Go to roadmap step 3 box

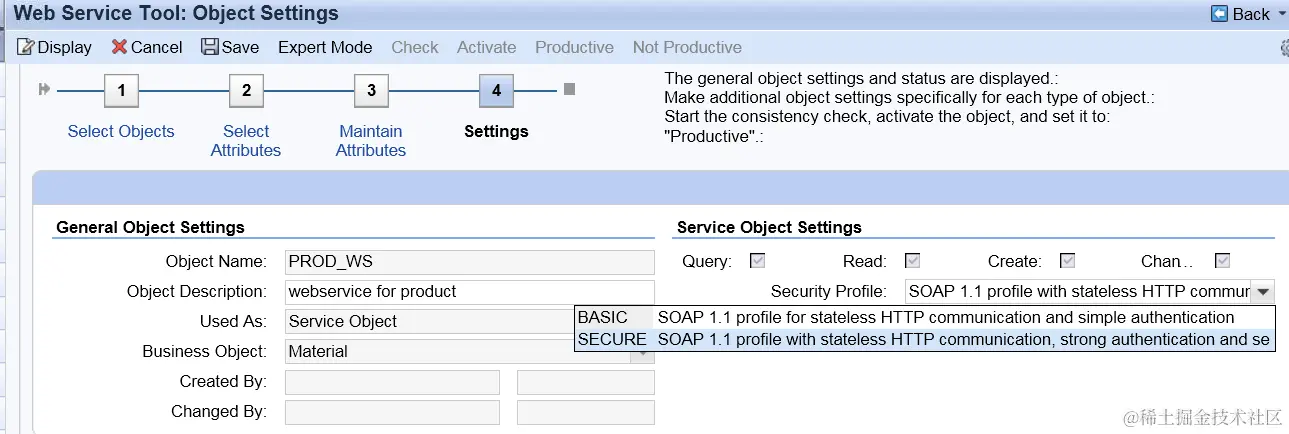coord(371,91)
